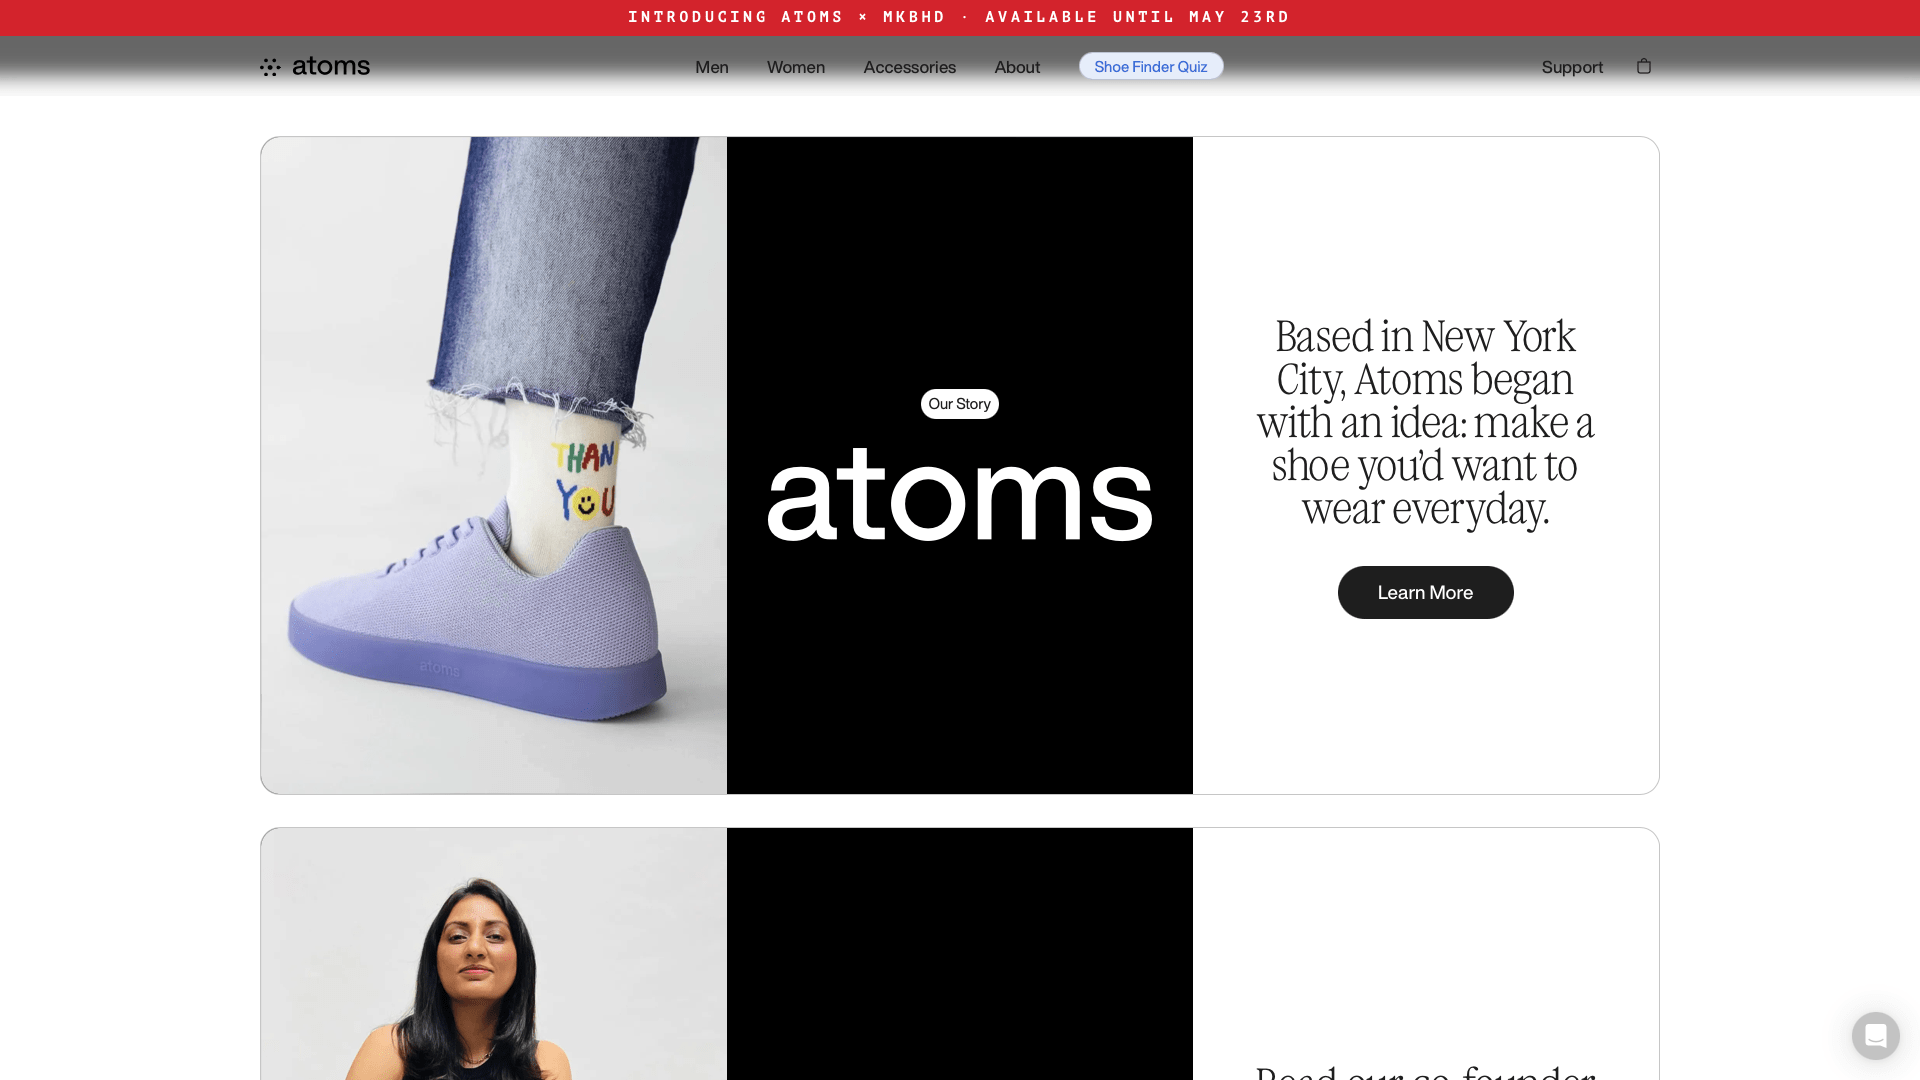Open the Women menu
The width and height of the screenshot is (1920, 1080).
pos(796,67)
